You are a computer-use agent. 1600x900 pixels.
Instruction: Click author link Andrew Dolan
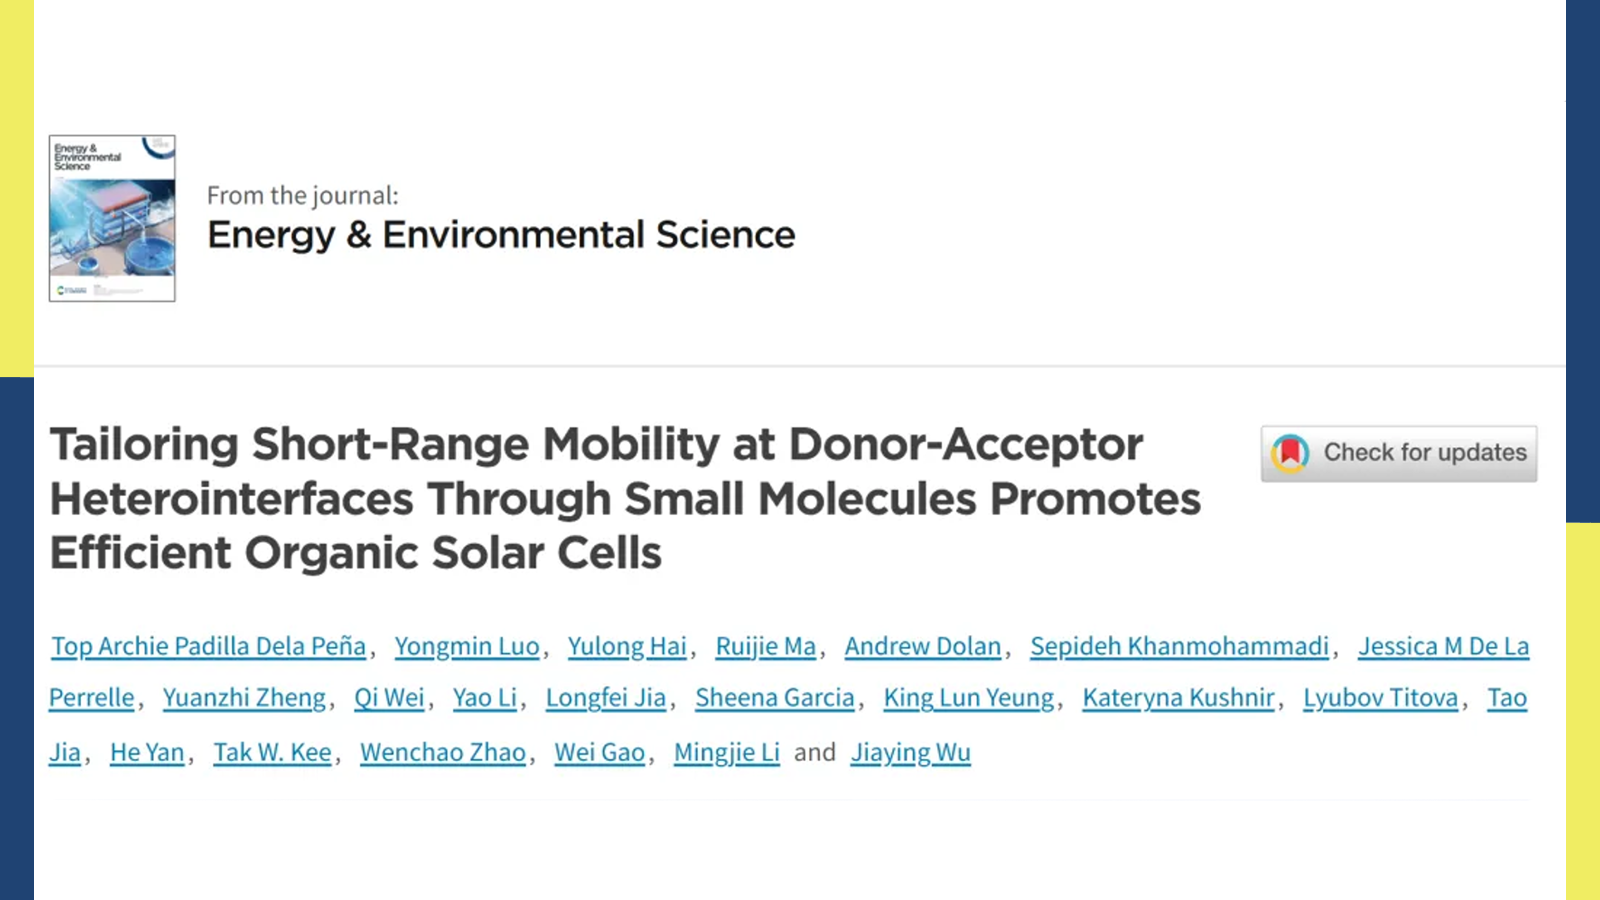click(x=923, y=647)
